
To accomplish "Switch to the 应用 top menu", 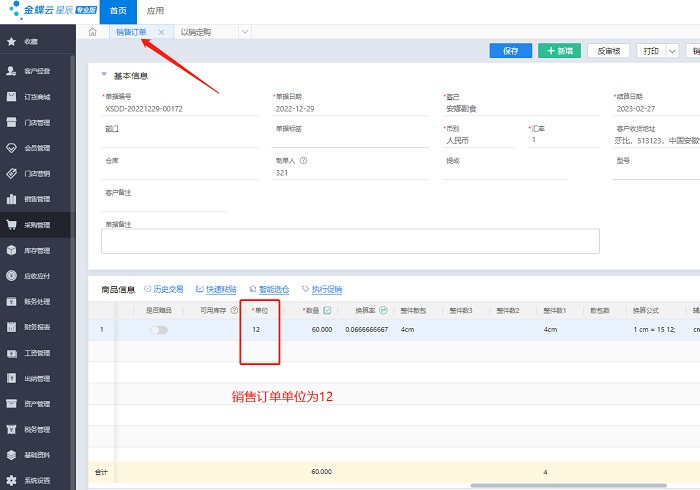I will pos(155,10).
